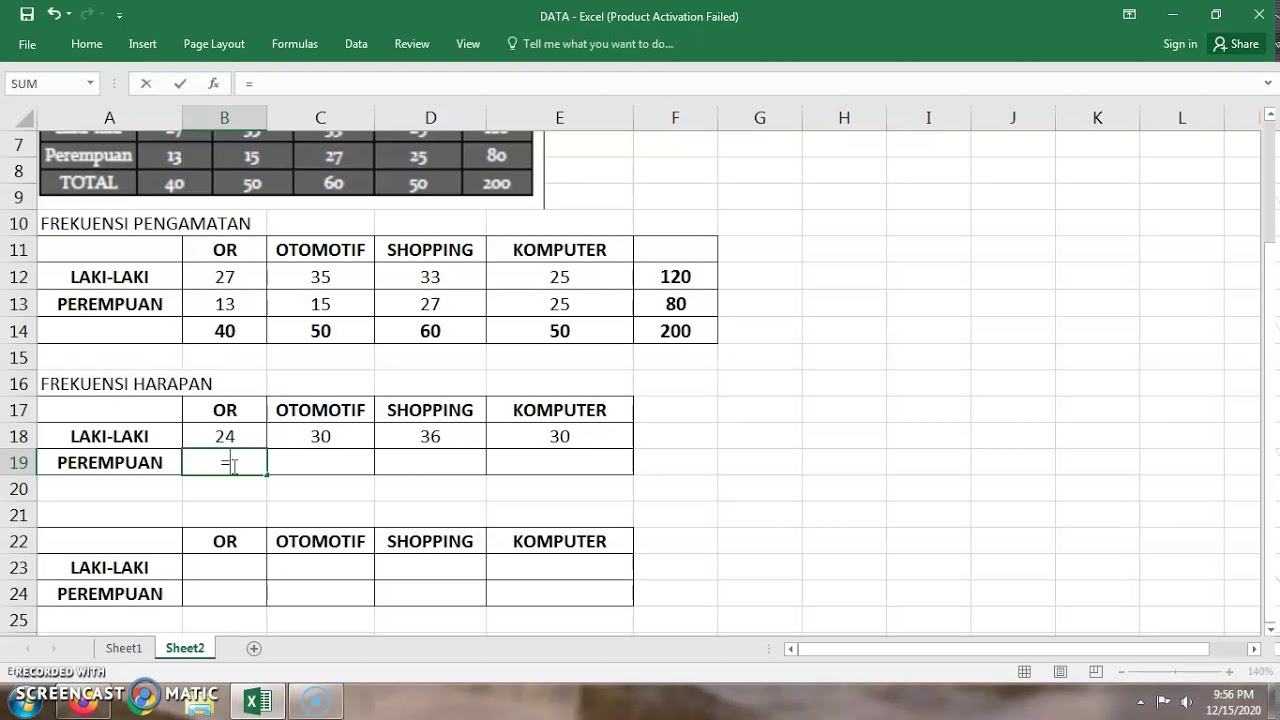Open Ribbon Display Options
1280x720 pixels.
pos(1129,15)
